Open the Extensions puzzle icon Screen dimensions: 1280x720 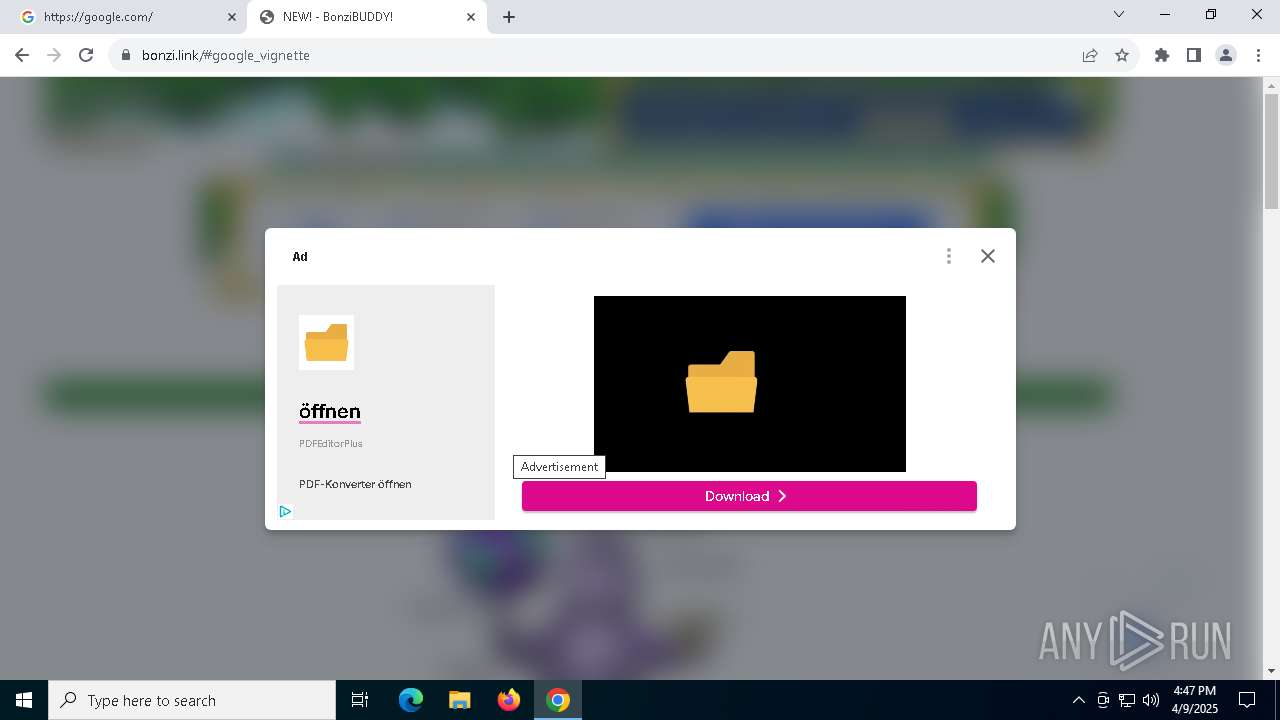tap(1162, 55)
